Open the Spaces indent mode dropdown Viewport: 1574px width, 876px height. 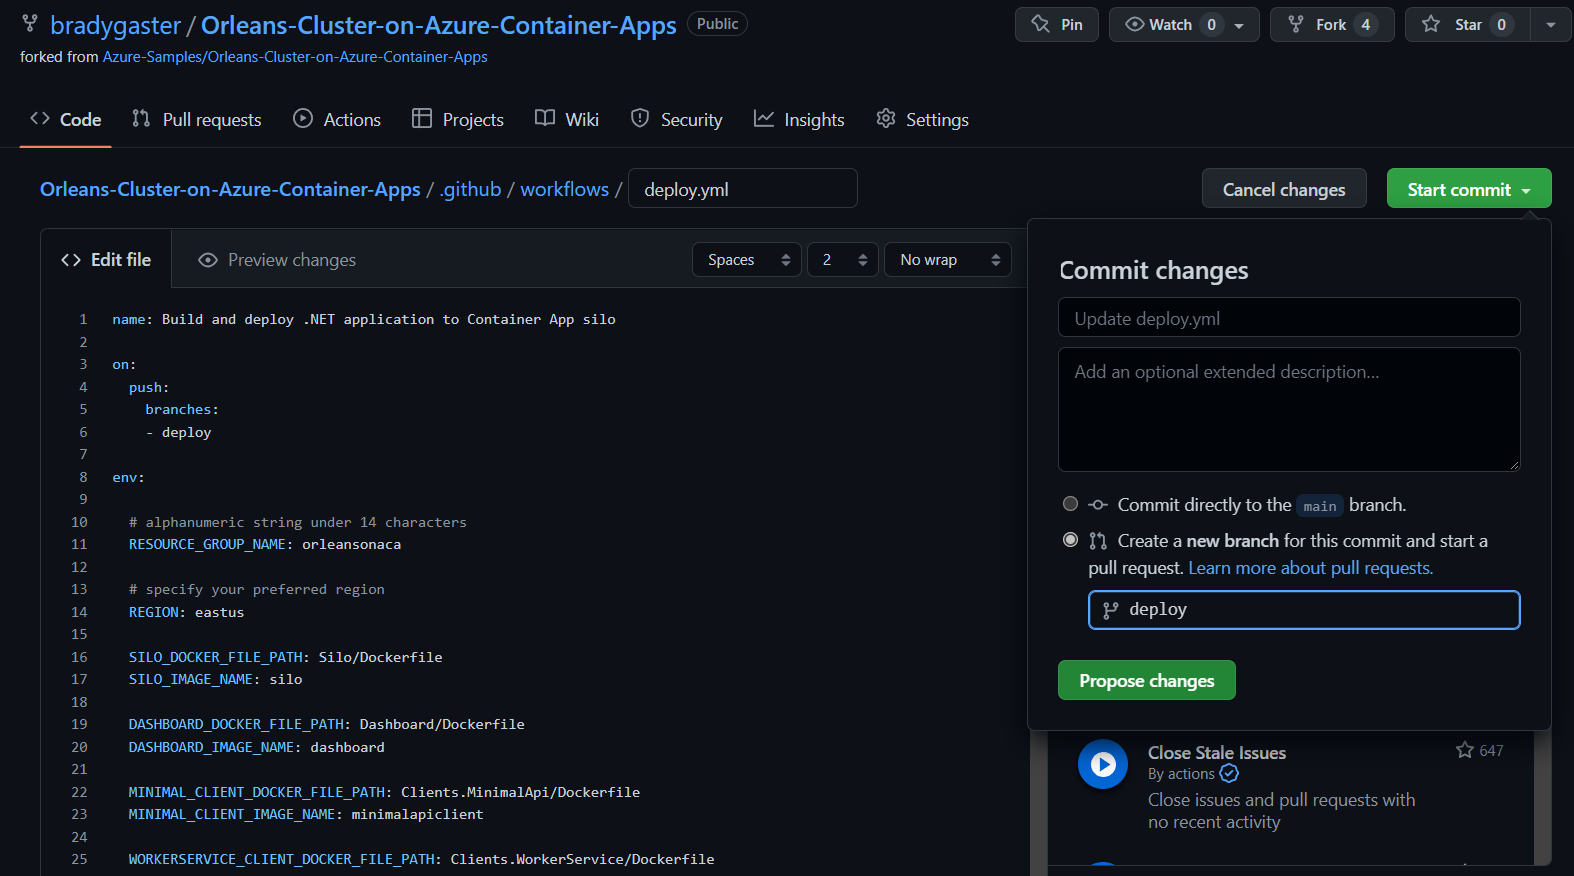click(x=747, y=260)
